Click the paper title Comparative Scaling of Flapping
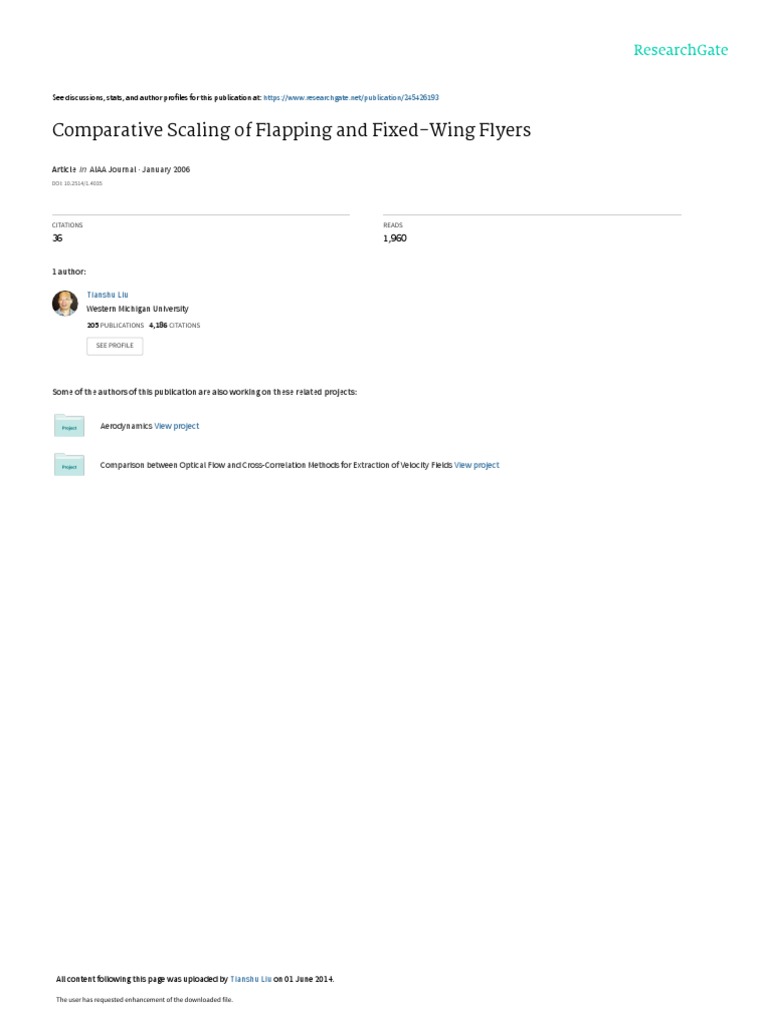 click(x=291, y=130)
